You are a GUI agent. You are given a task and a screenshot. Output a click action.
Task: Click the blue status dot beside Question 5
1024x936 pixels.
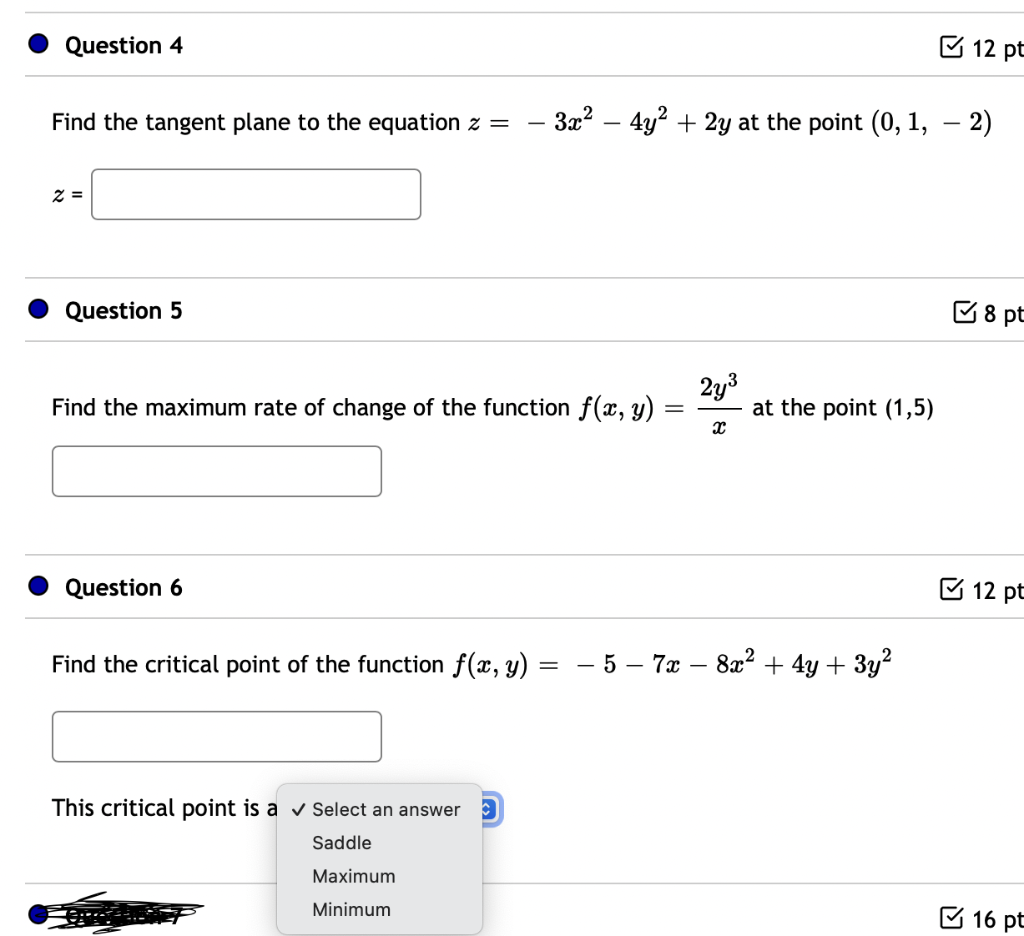coord(38,309)
